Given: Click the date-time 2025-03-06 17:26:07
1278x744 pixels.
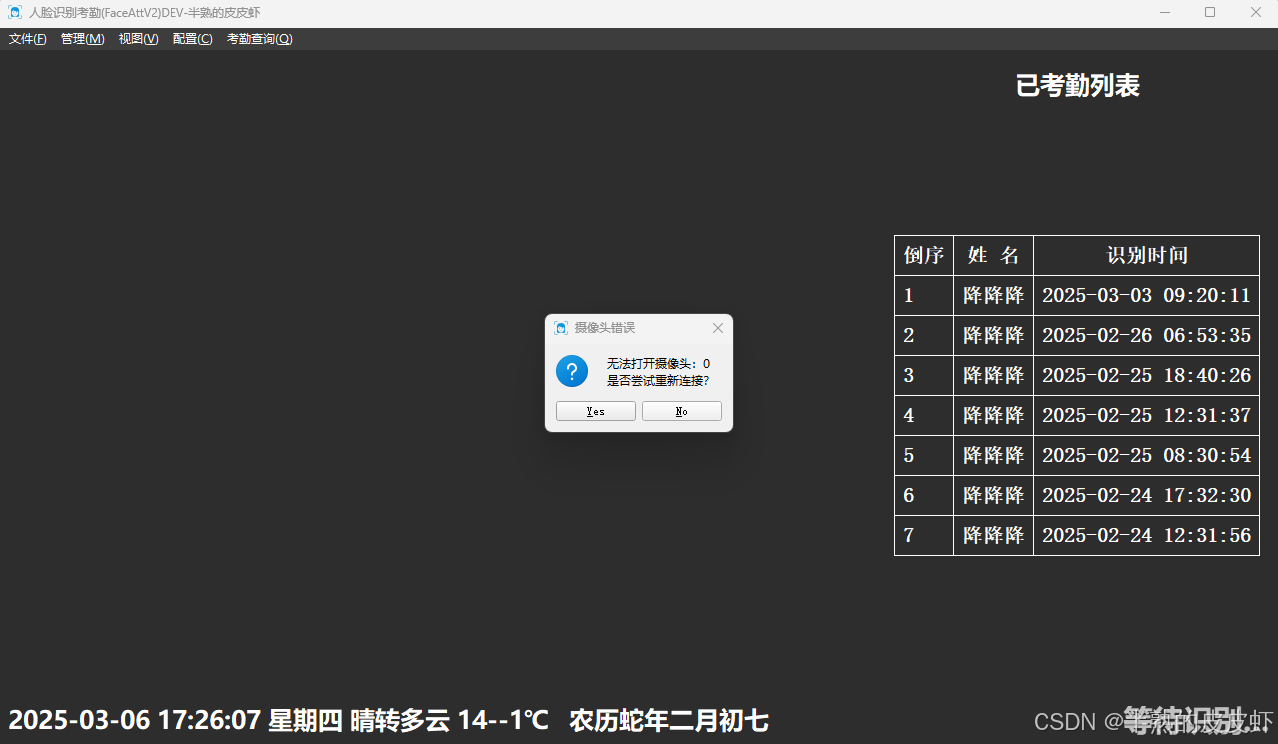Looking at the screenshot, I should pyautogui.click(x=135, y=720).
